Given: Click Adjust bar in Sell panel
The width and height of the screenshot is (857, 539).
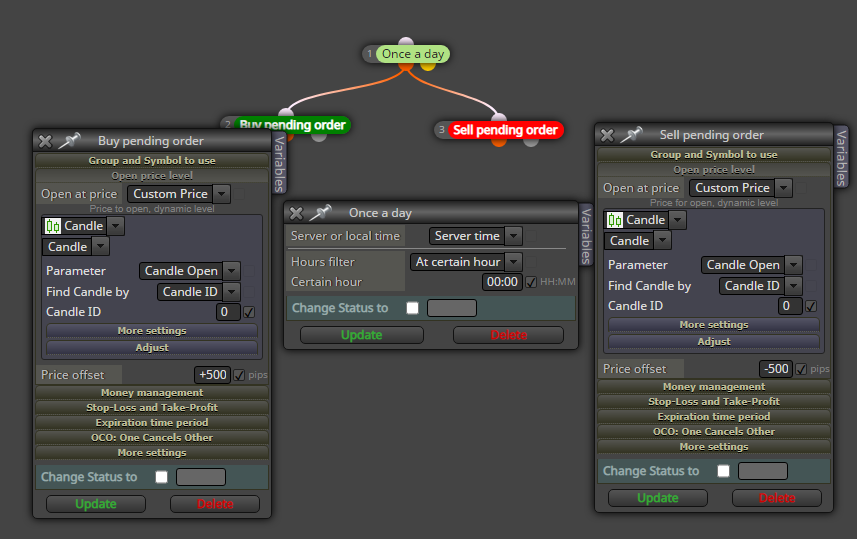Looking at the screenshot, I should tap(714, 342).
